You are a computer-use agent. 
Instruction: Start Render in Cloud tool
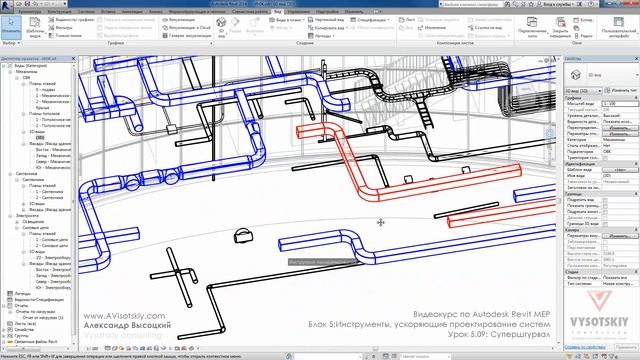click(187, 28)
